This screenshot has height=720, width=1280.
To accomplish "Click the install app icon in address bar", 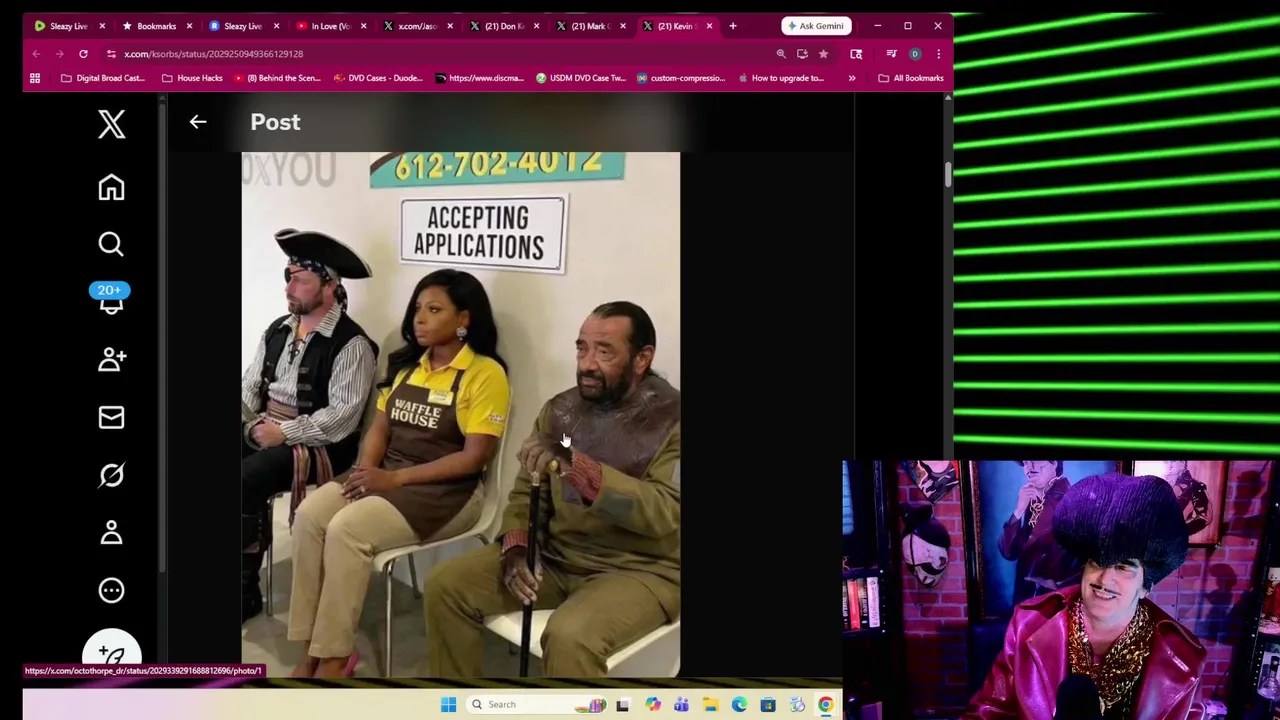I will coord(802,54).
